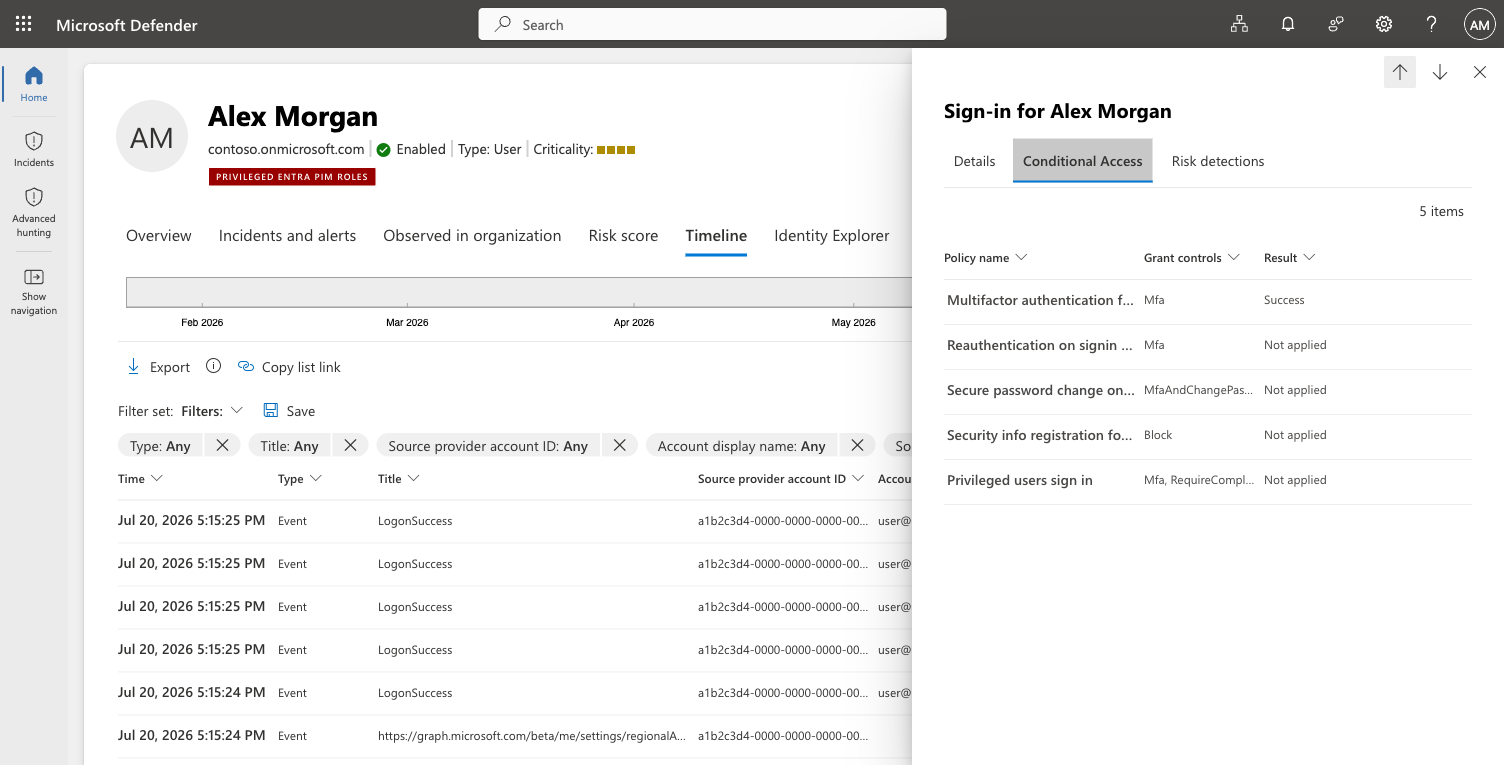This screenshot has width=1504, height=765.
Task: Select the 5:15:24 PM LogonSuccess event
Action: [x=515, y=693]
